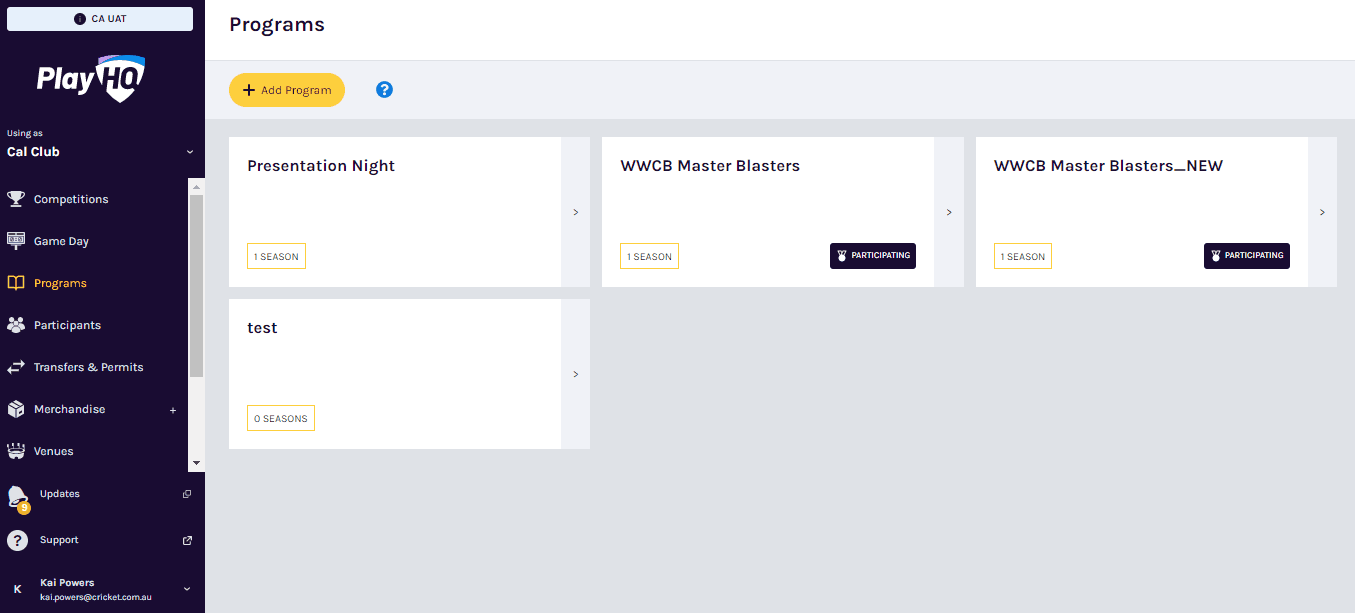Image resolution: width=1355 pixels, height=613 pixels.
Task: Click the Competitions trophy icon
Action: (16, 199)
